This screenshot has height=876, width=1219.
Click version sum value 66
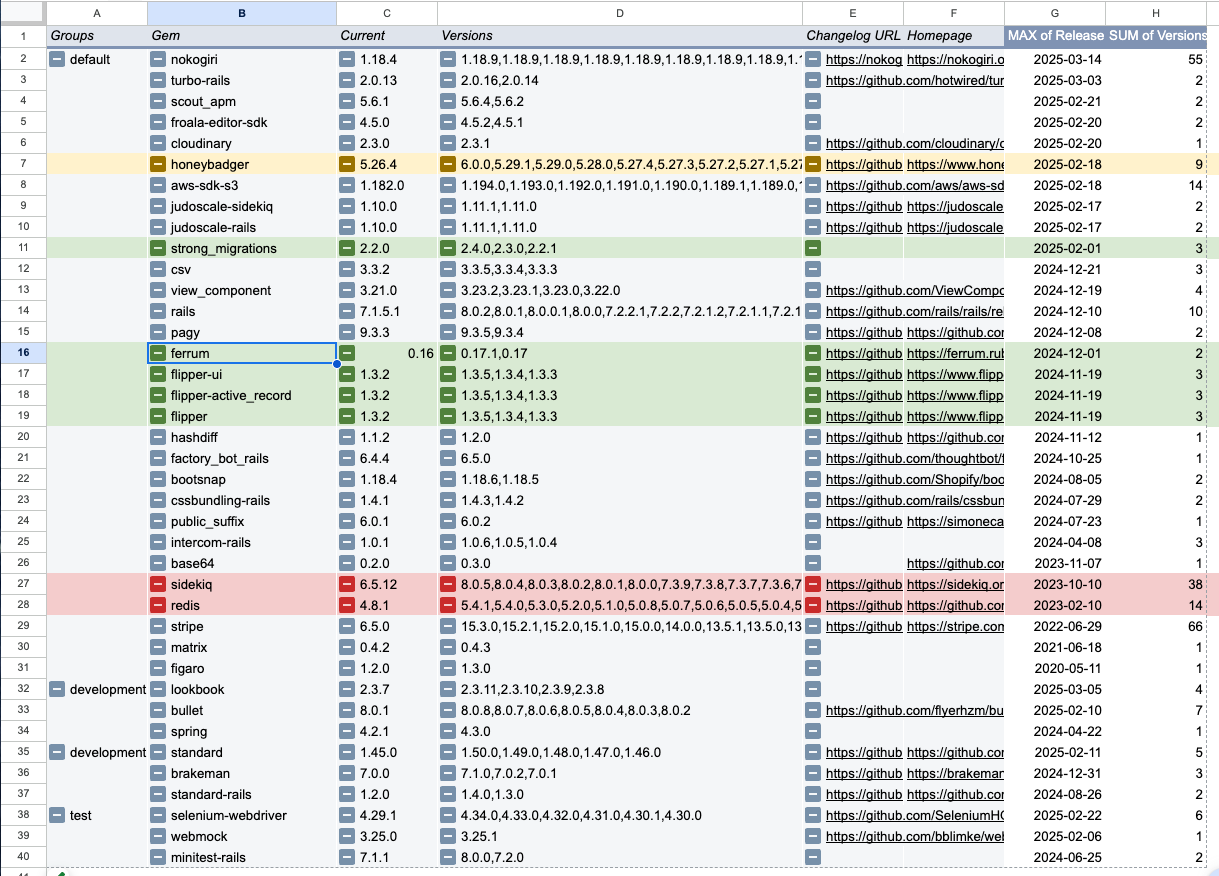(1195, 627)
